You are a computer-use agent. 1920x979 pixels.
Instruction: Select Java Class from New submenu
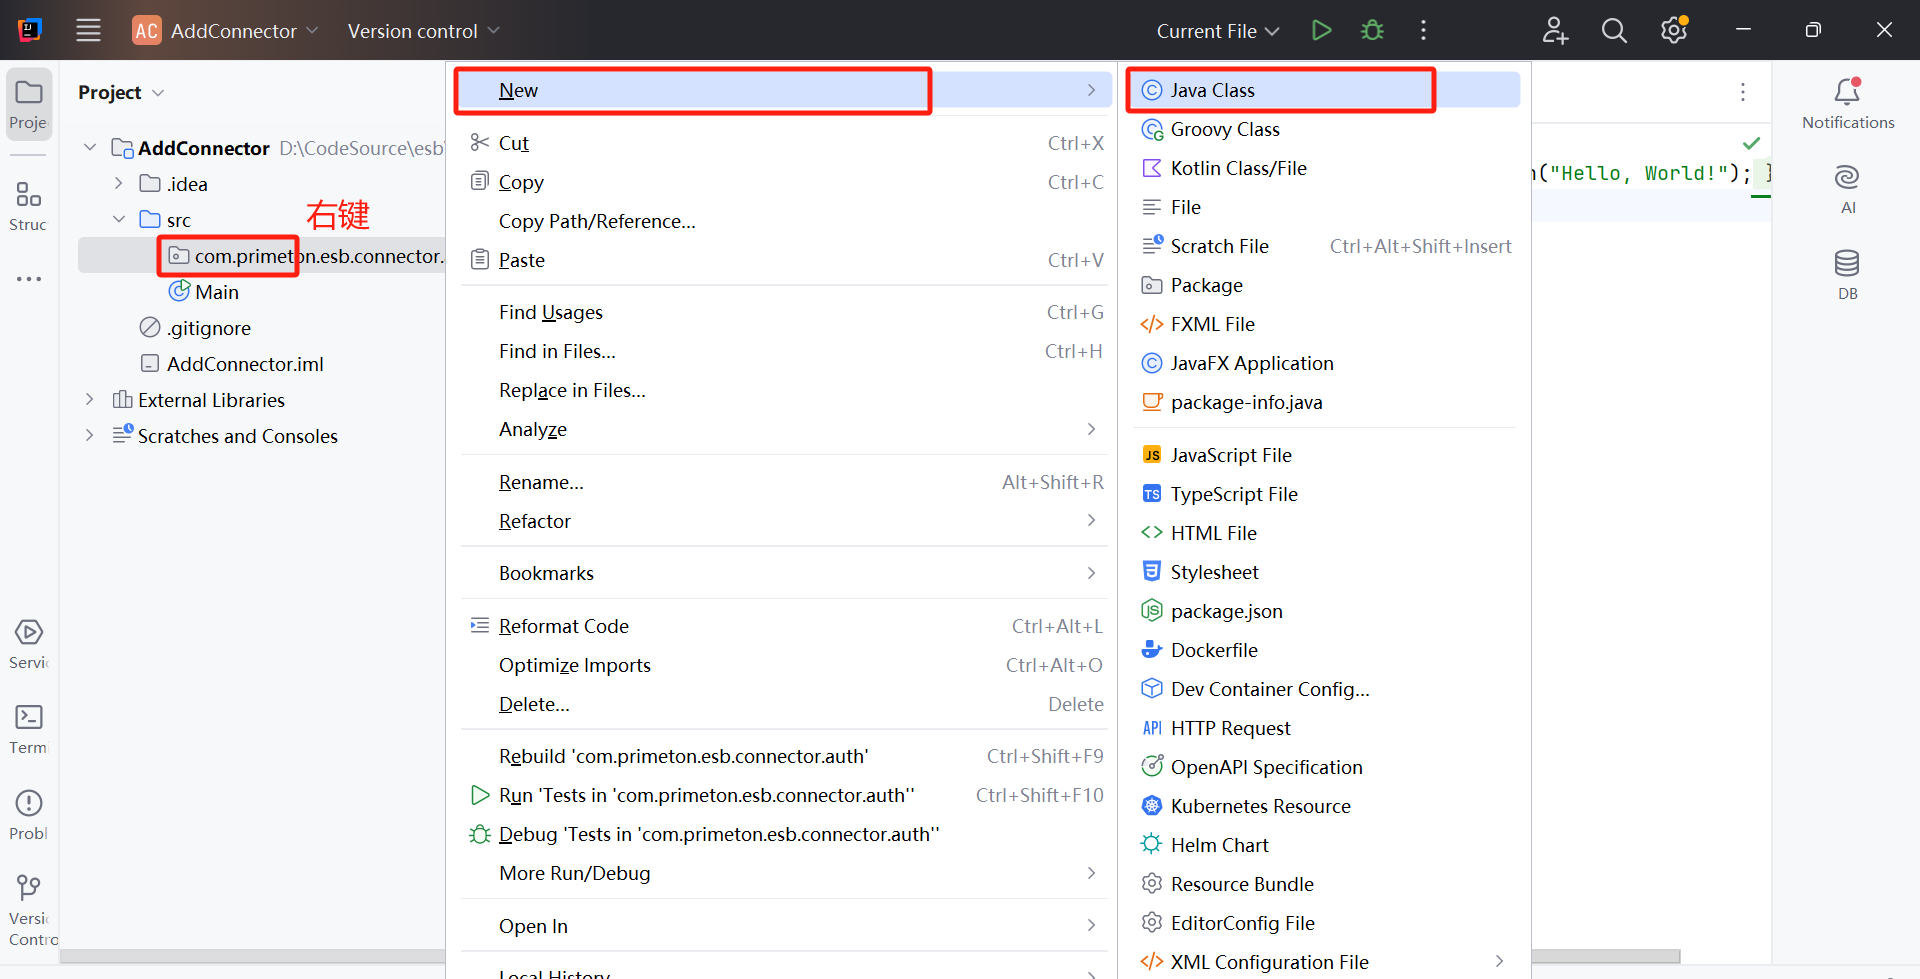1212,90
